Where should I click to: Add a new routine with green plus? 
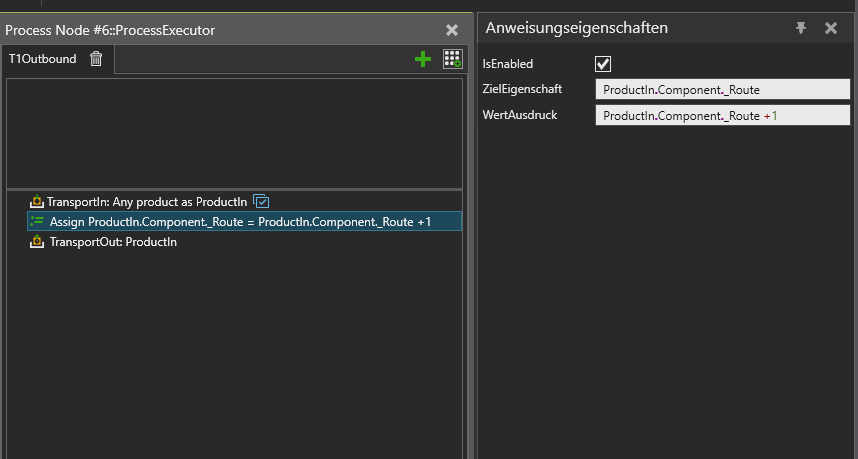(423, 59)
